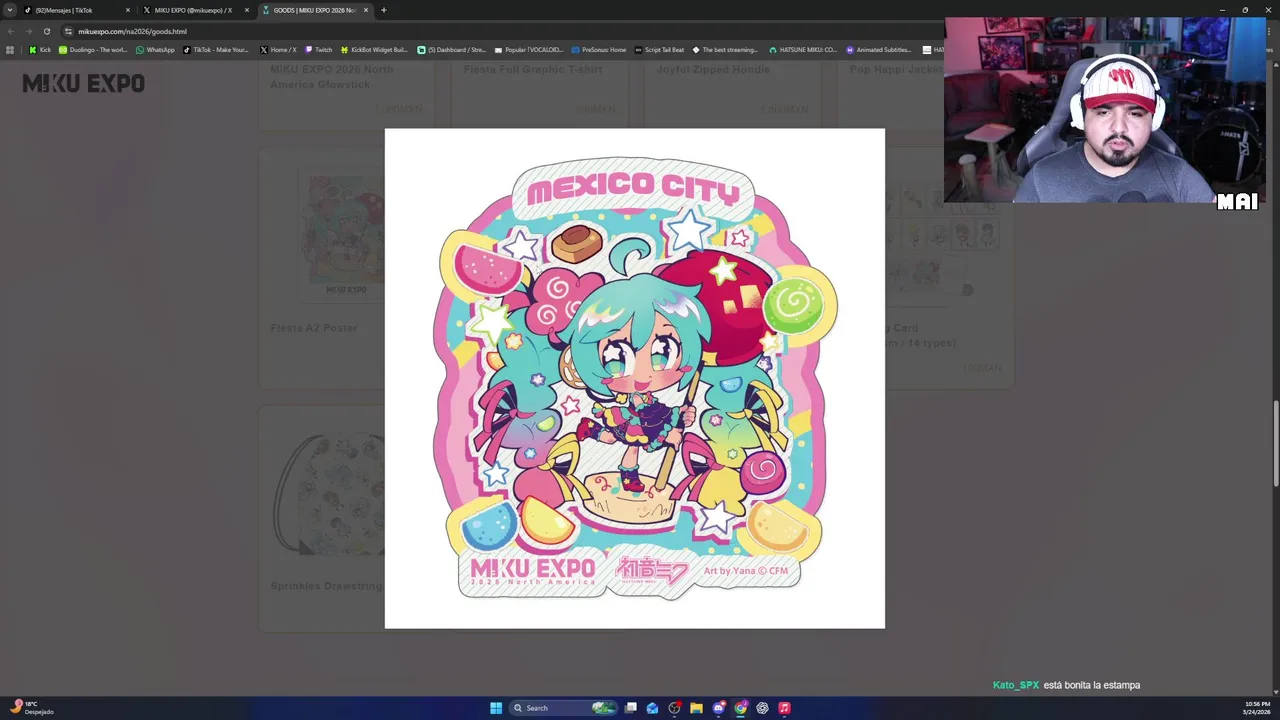Minimize the Chrome window
1280x720 pixels.
[1222, 10]
